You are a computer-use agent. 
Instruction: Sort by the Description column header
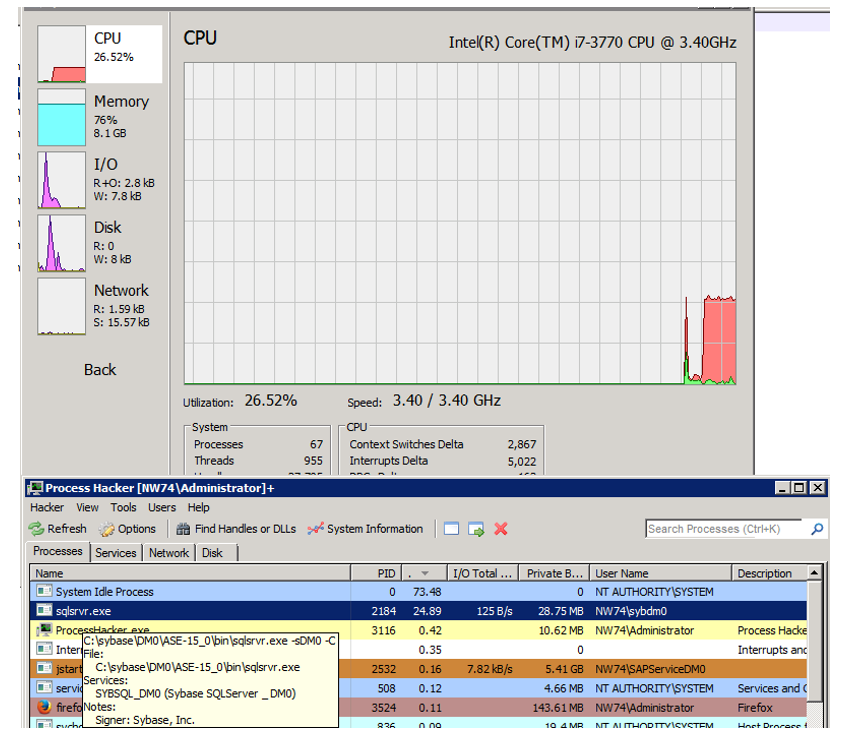pos(769,573)
